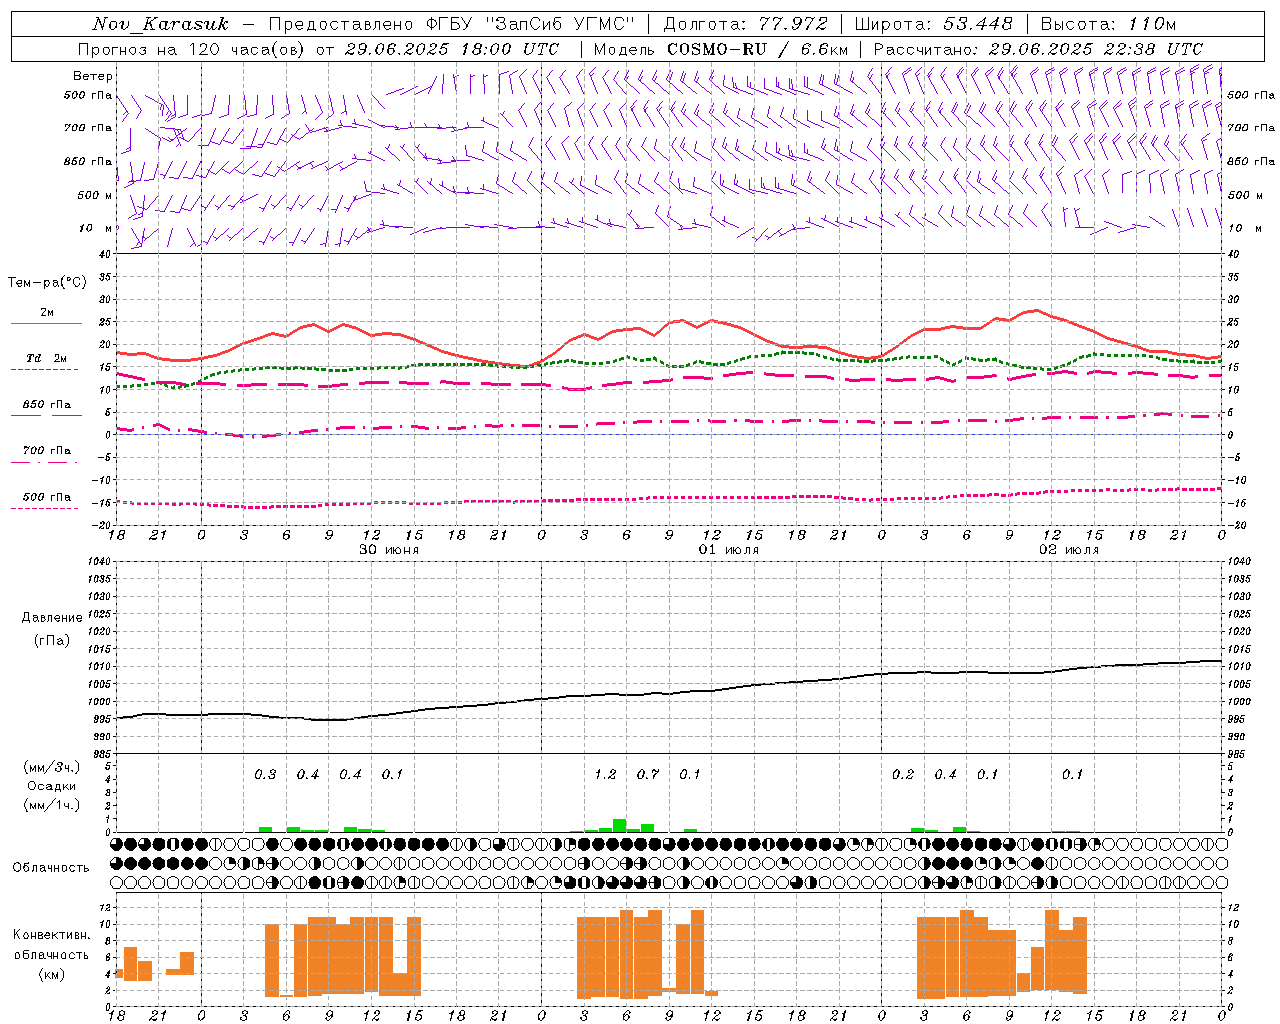Click the '01 июля' date label
The image size is (1280, 1024).
tap(729, 550)
